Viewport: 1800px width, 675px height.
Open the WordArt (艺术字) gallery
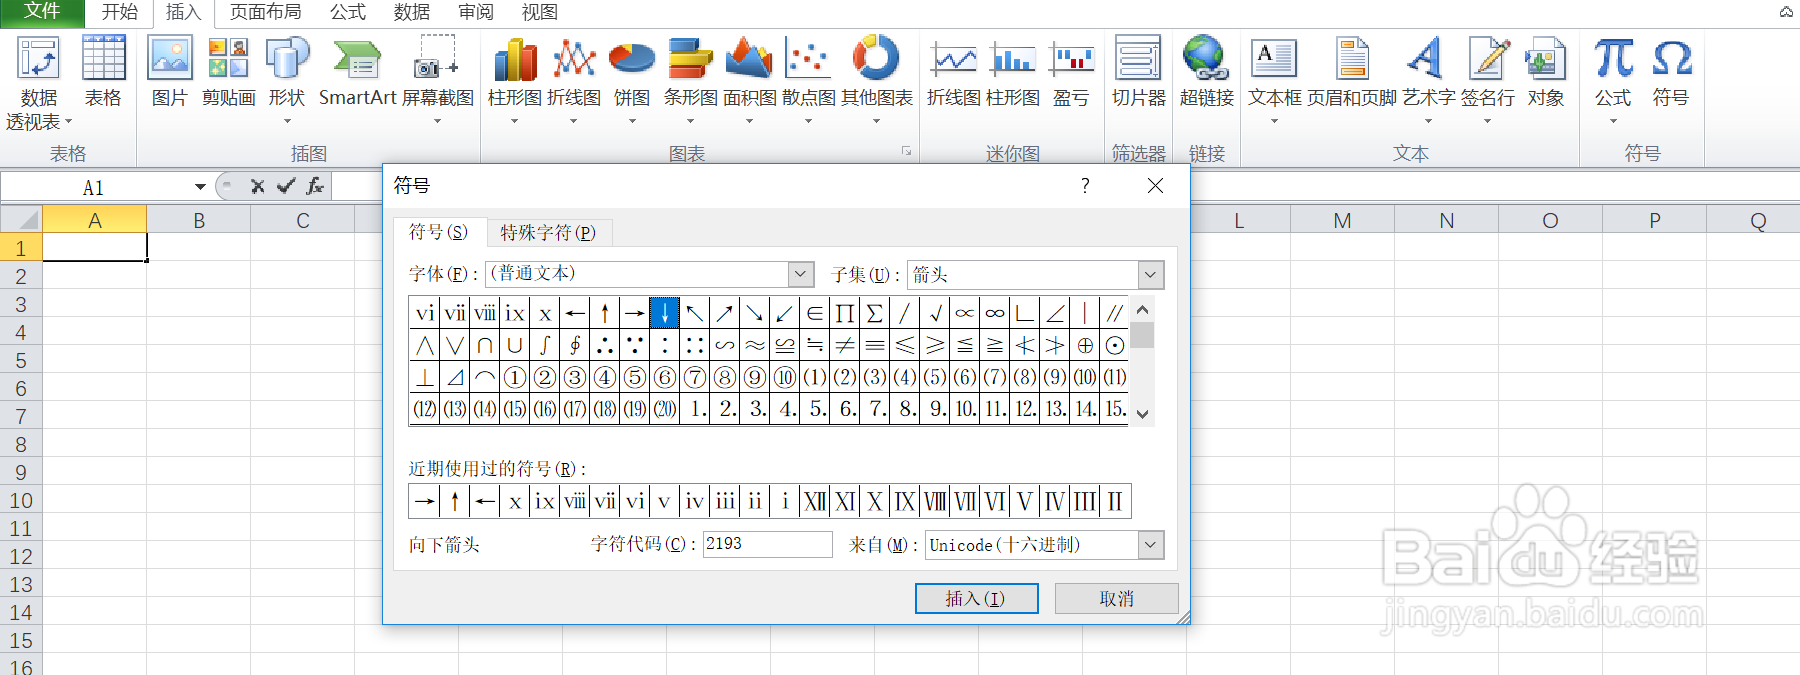click(x=1428, y=80)
